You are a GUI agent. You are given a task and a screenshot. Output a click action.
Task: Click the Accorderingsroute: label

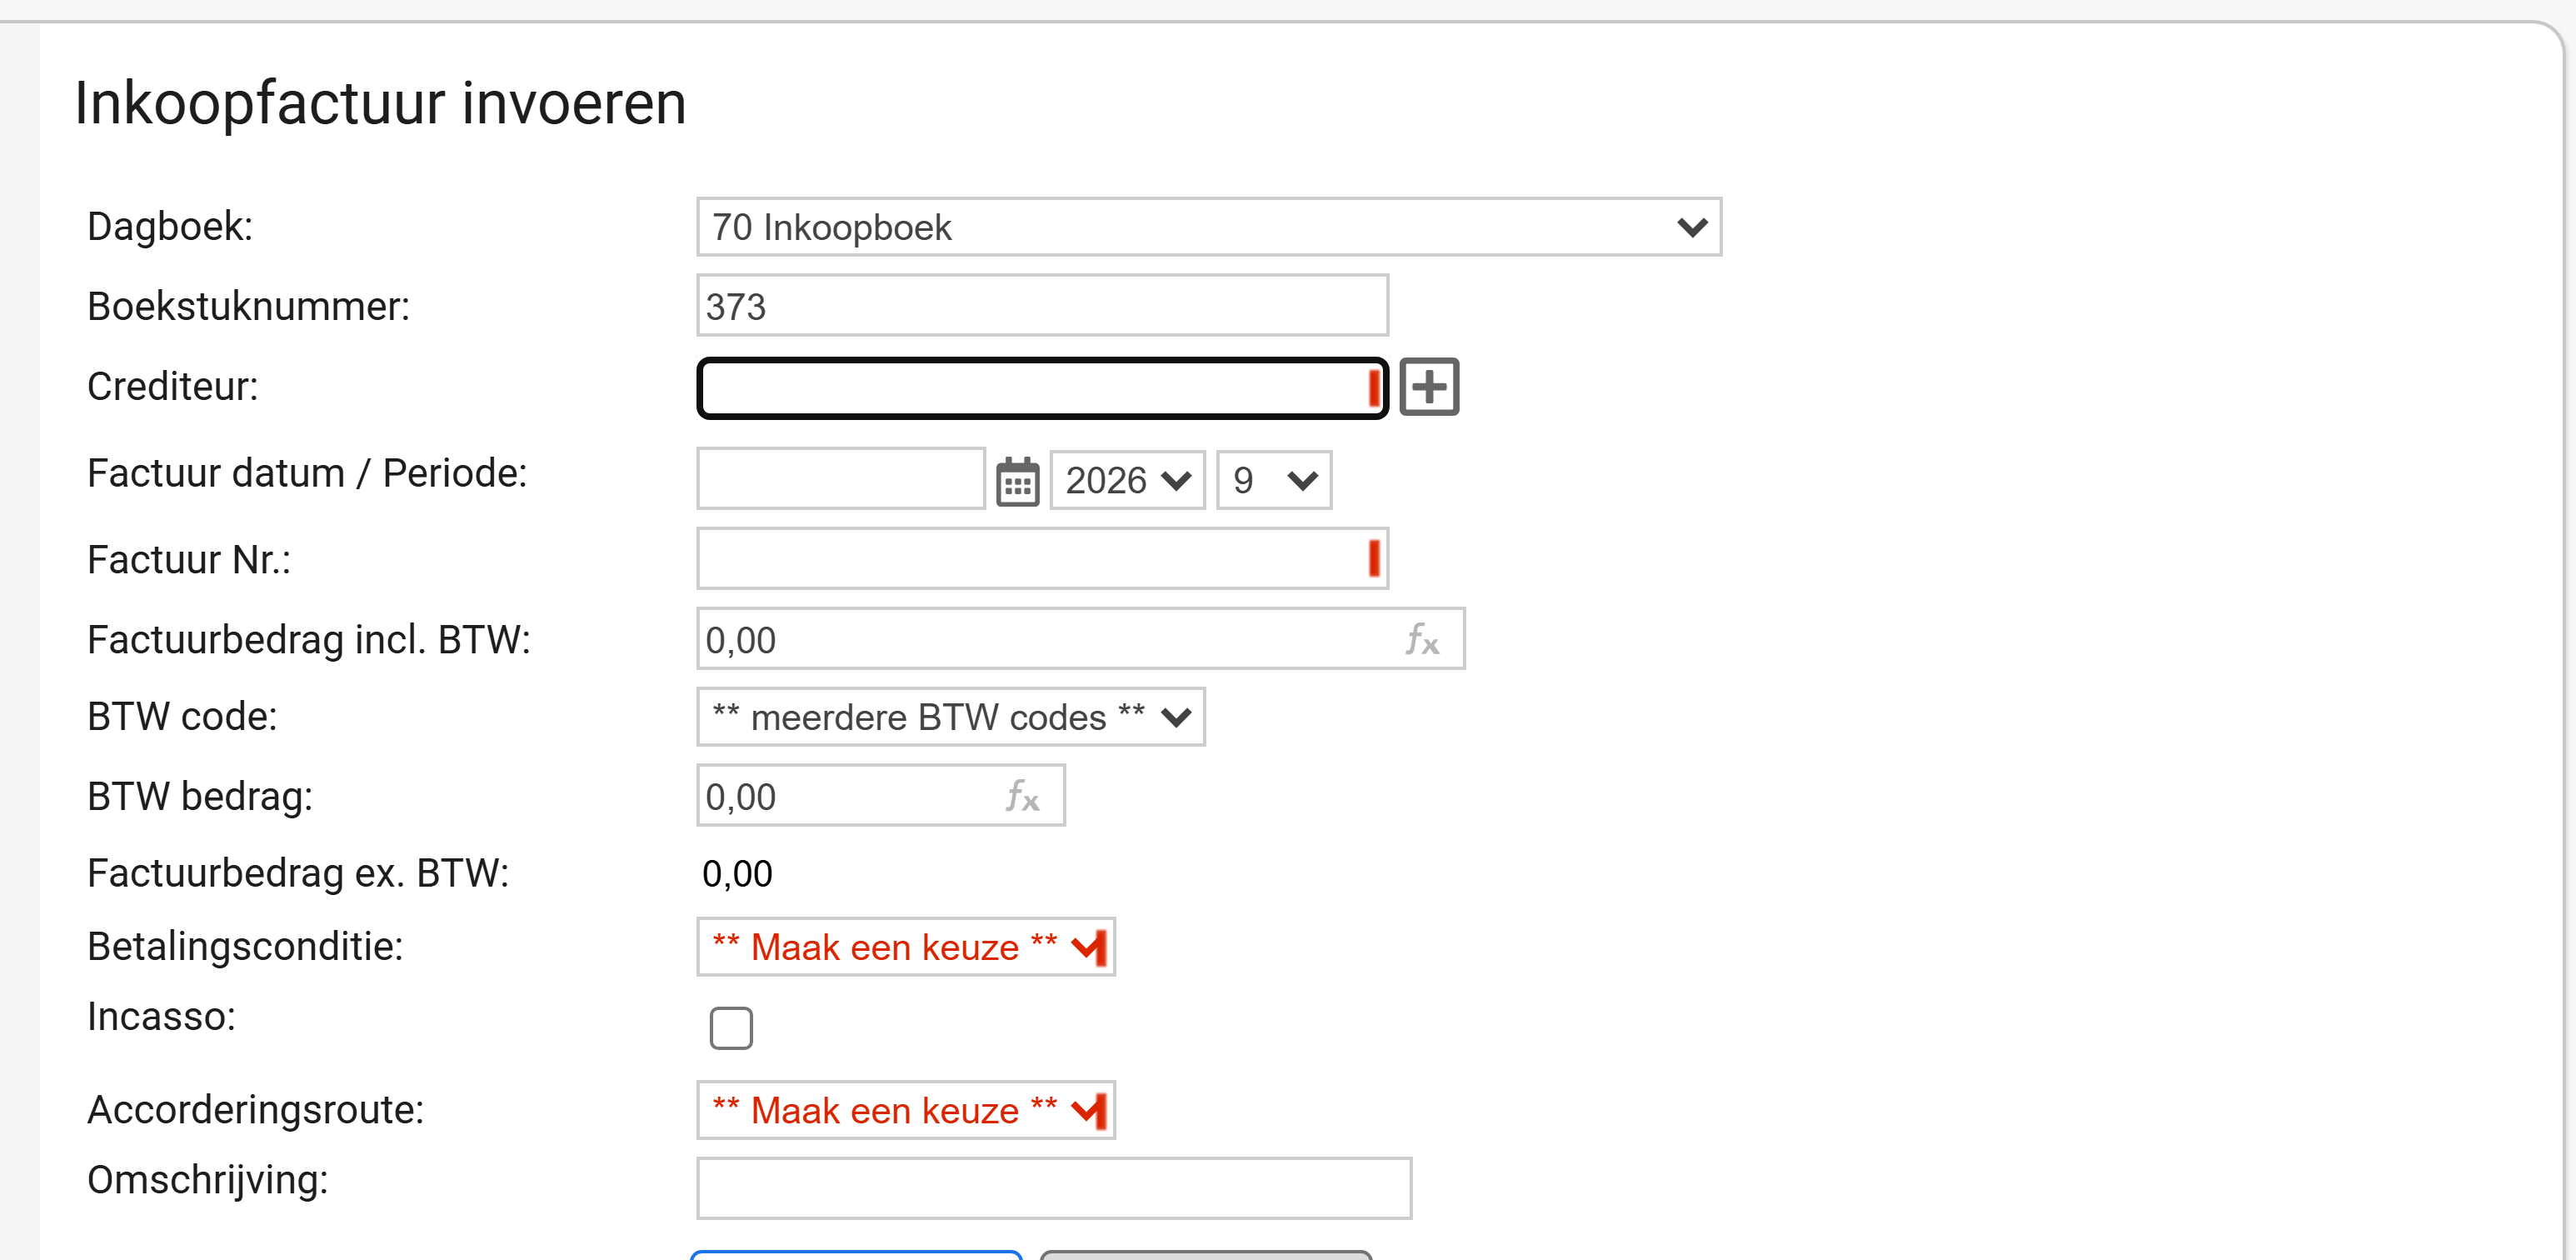coord(256,1111)
